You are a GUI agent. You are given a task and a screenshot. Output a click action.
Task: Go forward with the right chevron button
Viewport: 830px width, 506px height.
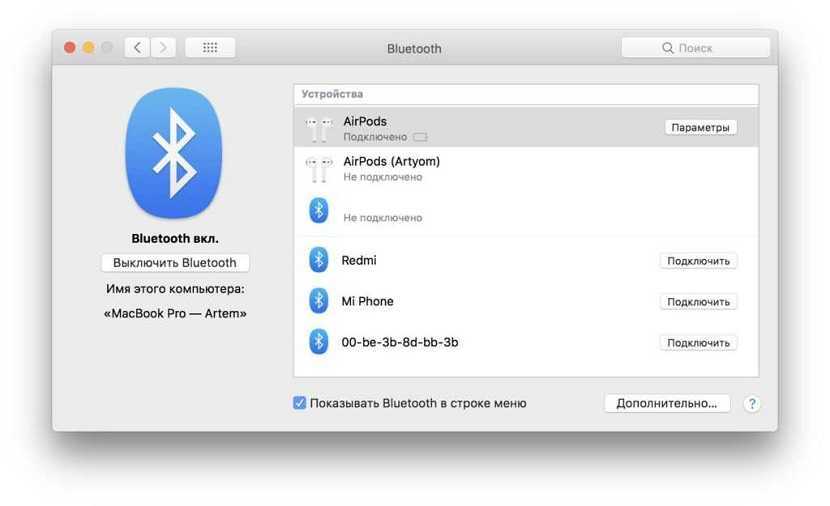pos(163,48)
